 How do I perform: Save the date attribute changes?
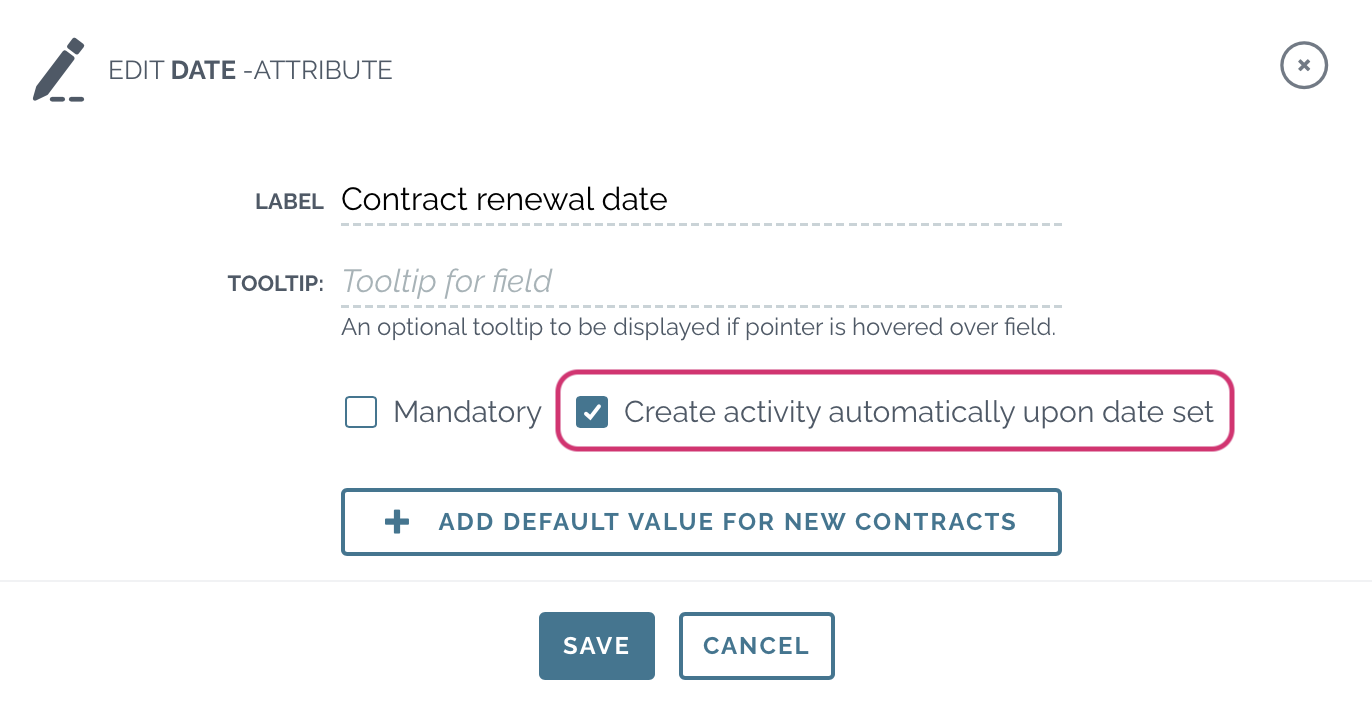(597, 646)
